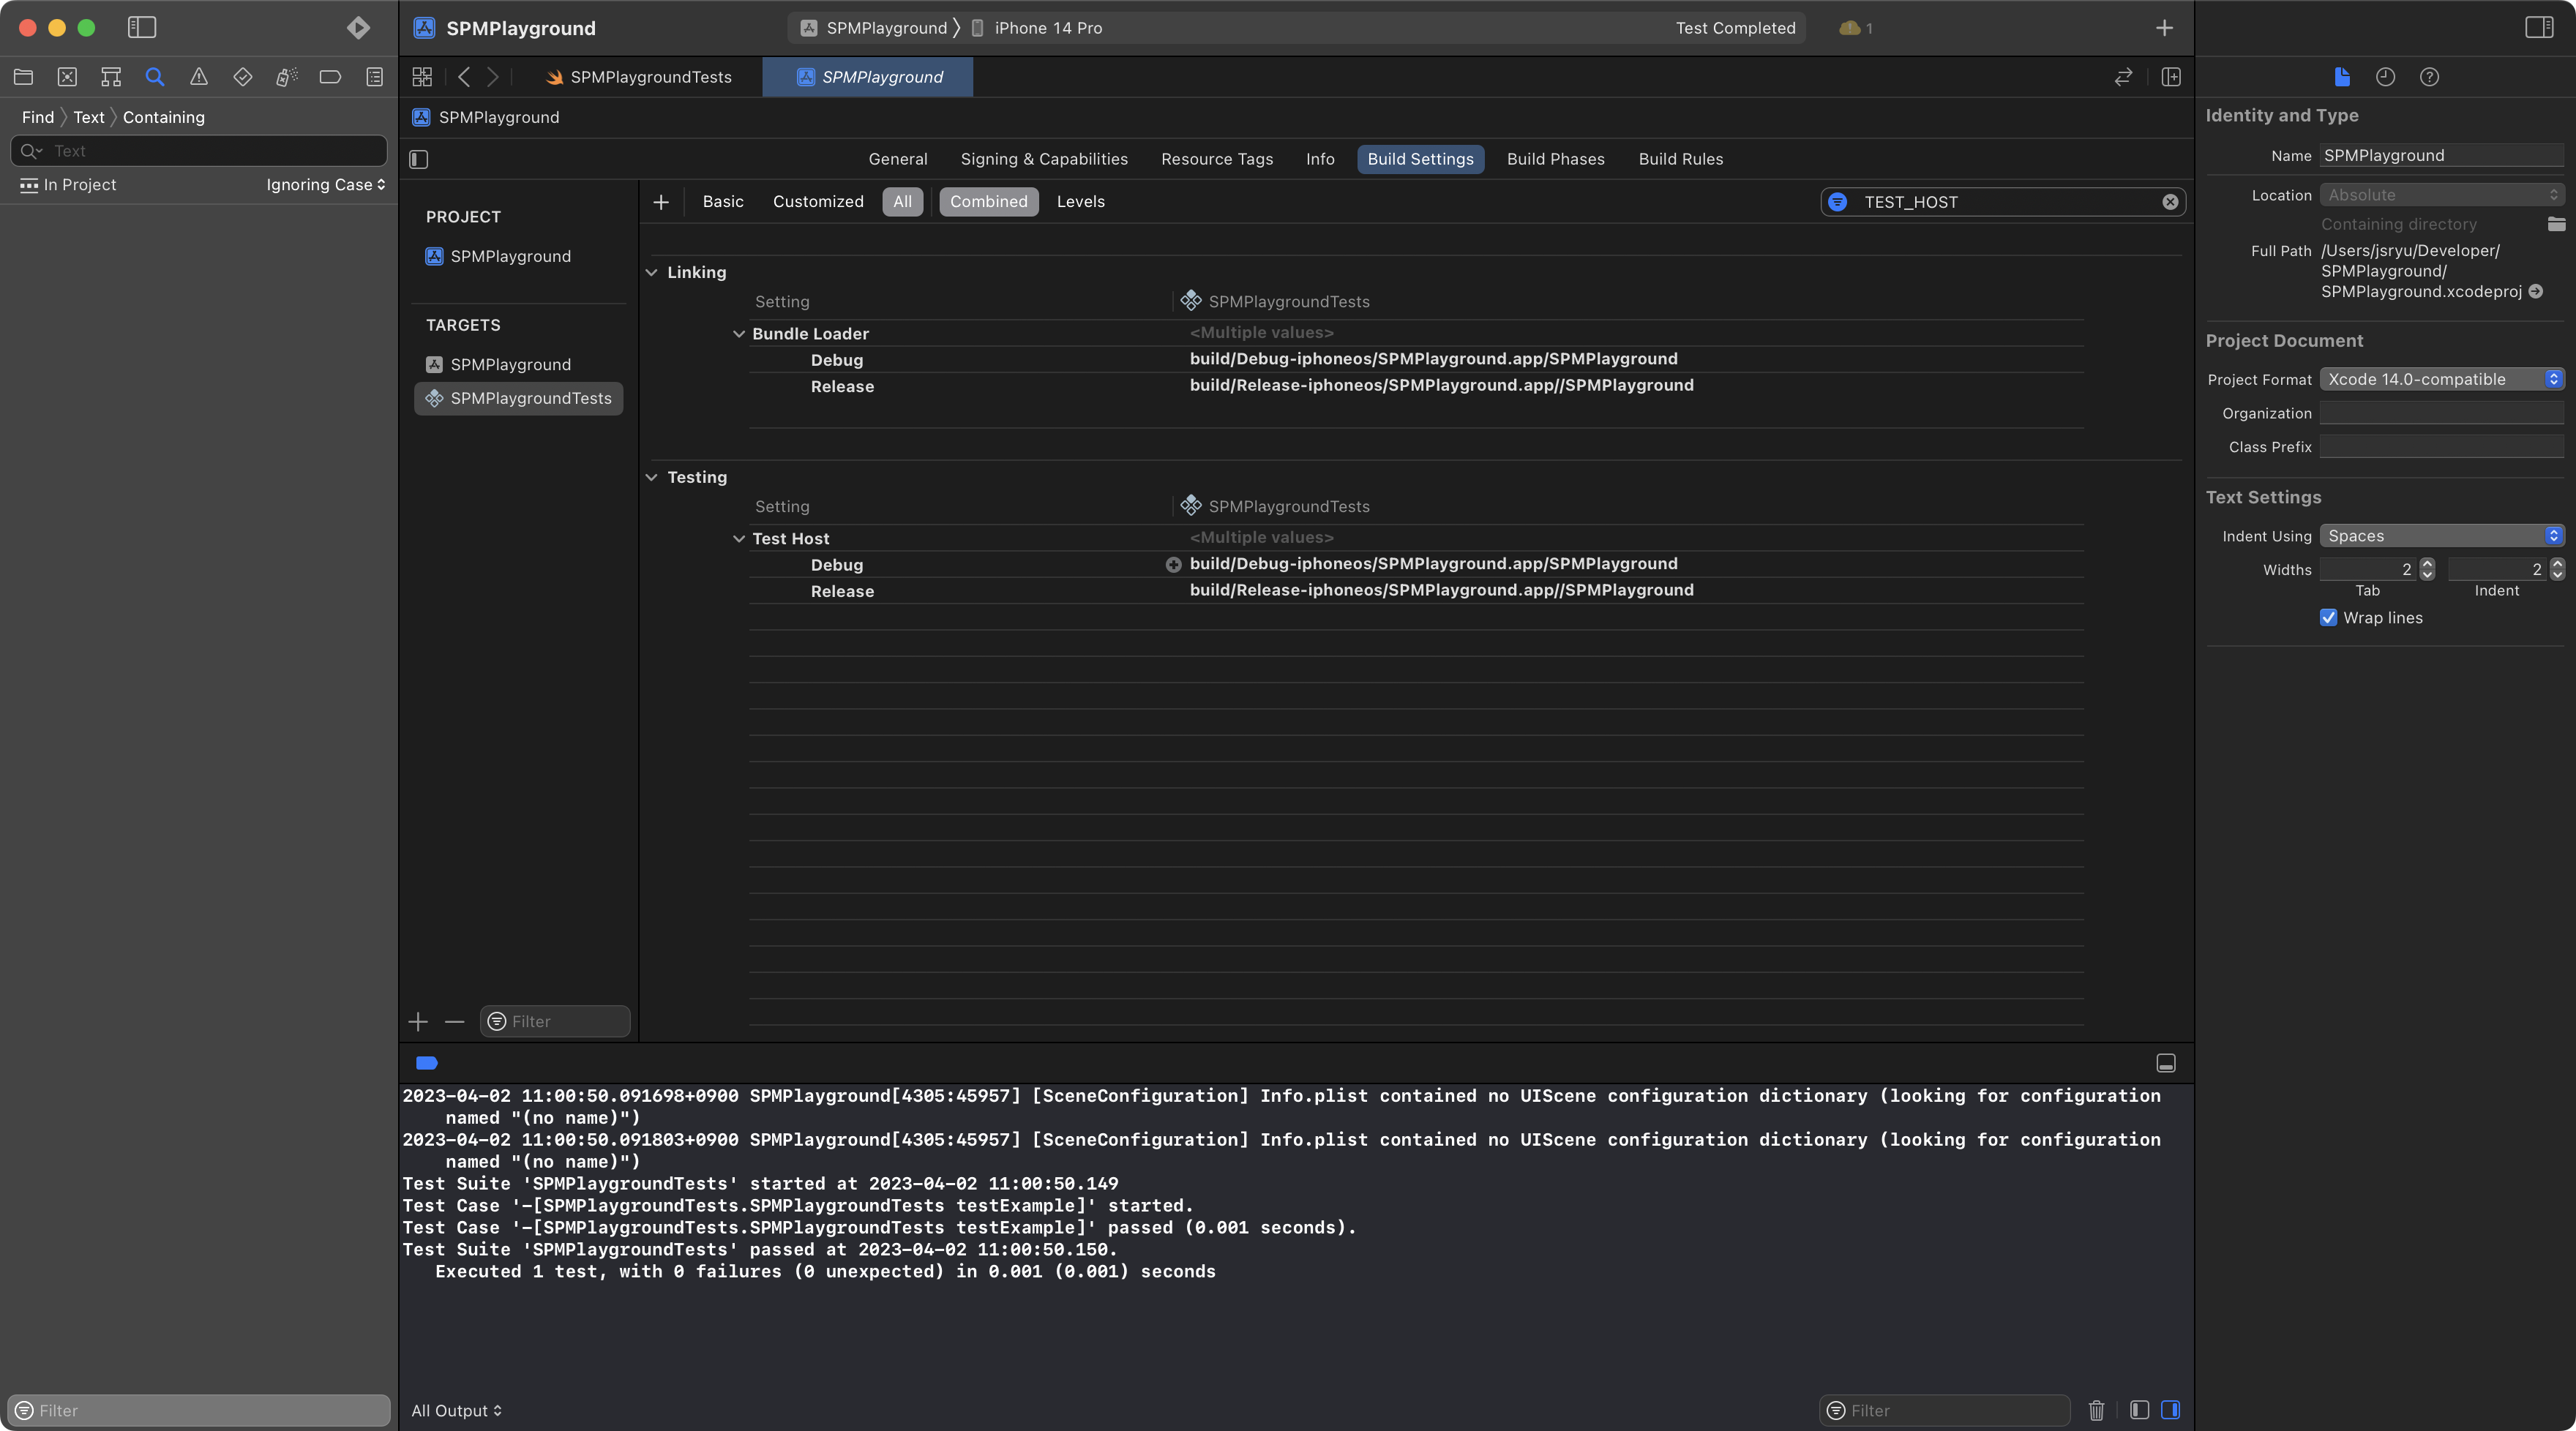Show the History inspector

(2386, 77)
